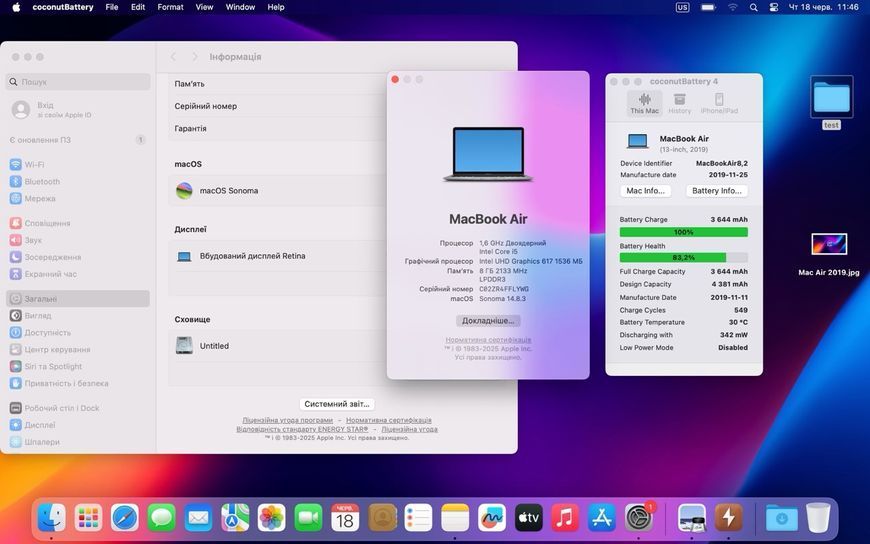Open Wi-Fi status in menu bar
The width and height of the screenshot is (870, 544).
tap(732, 7)
